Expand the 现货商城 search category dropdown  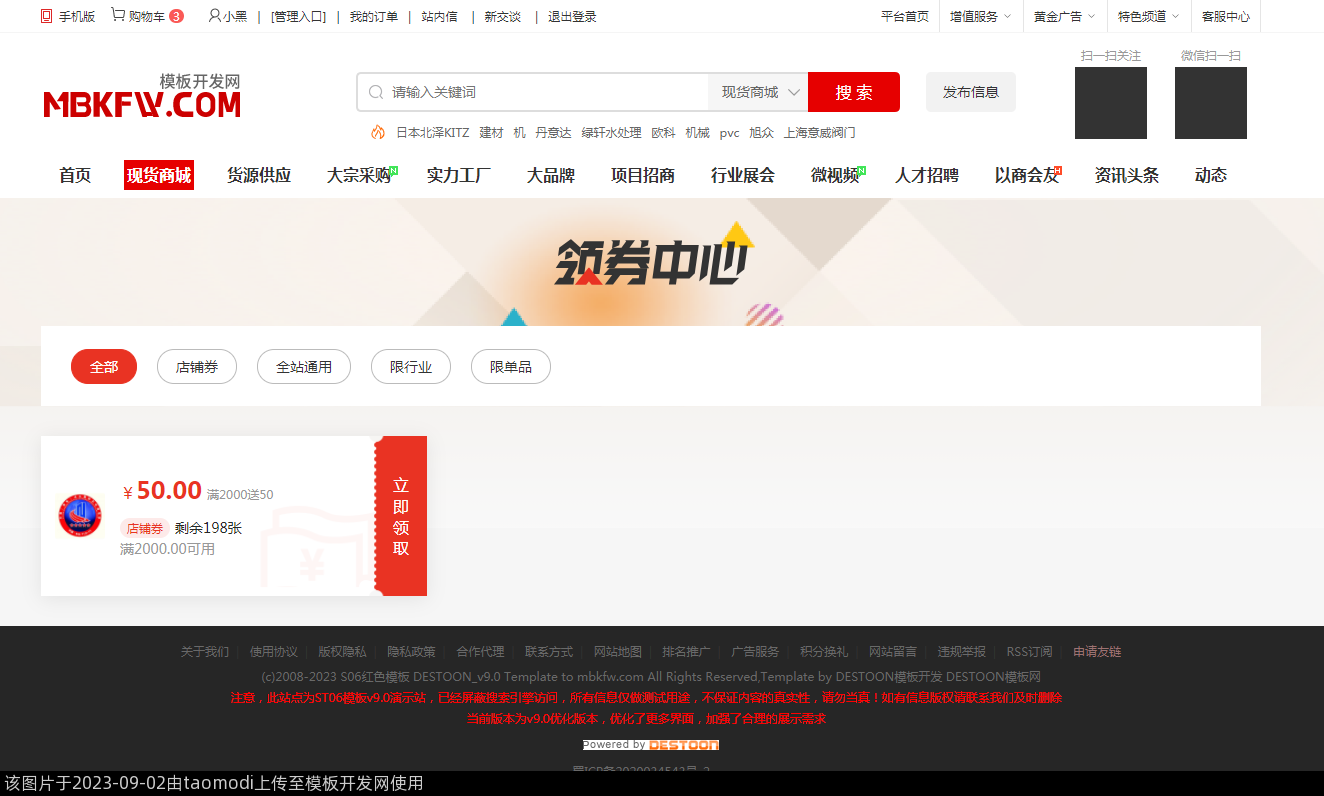click(x=760, y=92)
